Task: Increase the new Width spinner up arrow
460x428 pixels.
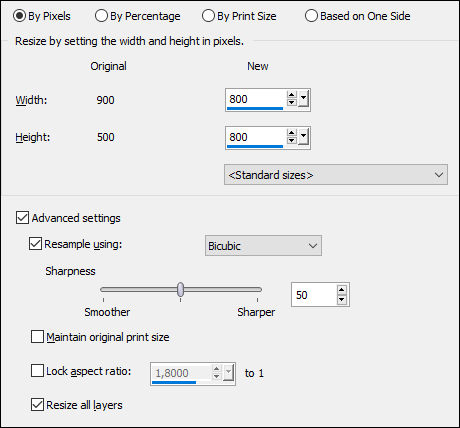Action: click(x=292, y=95)
